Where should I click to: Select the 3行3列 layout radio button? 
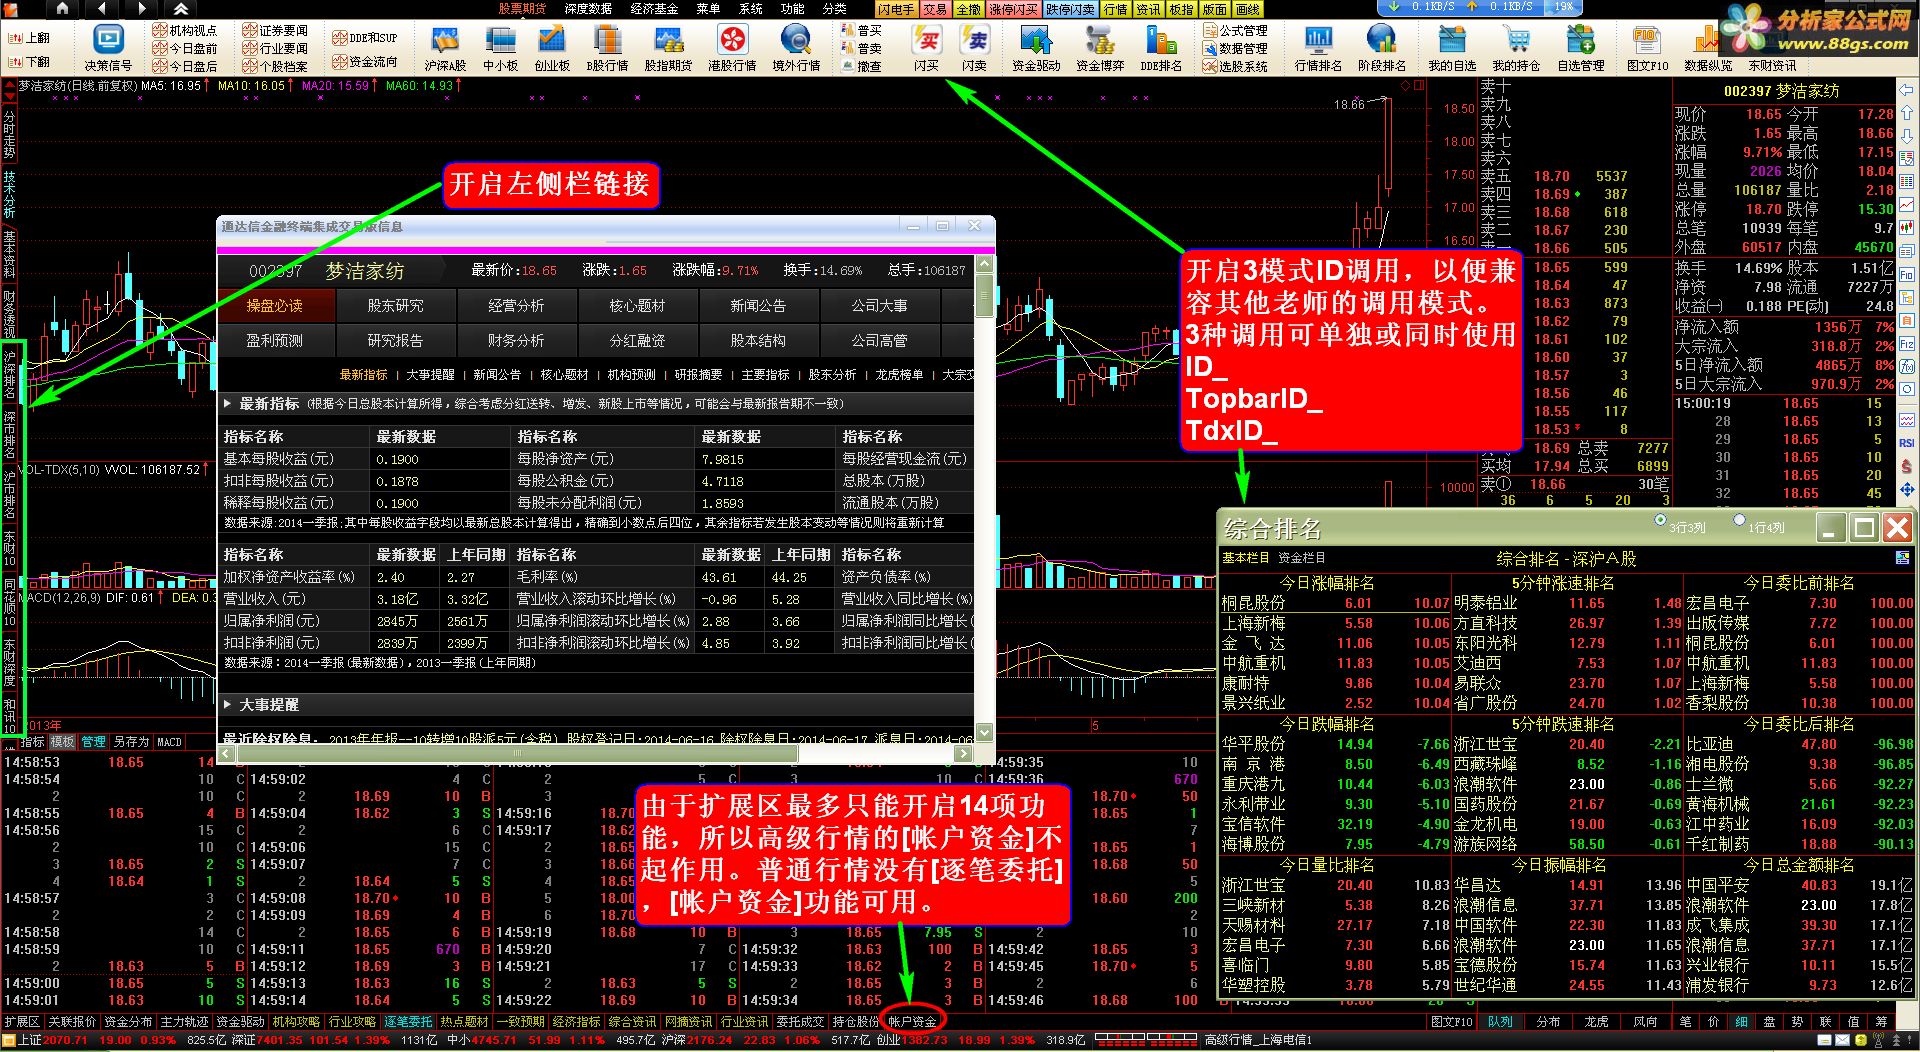click(x=1660, y=520)
